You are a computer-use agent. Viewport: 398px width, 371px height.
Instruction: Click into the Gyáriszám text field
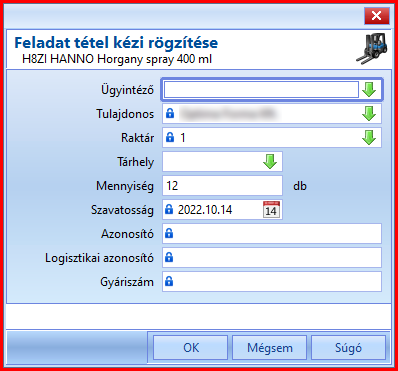click(x=272, y=282)
